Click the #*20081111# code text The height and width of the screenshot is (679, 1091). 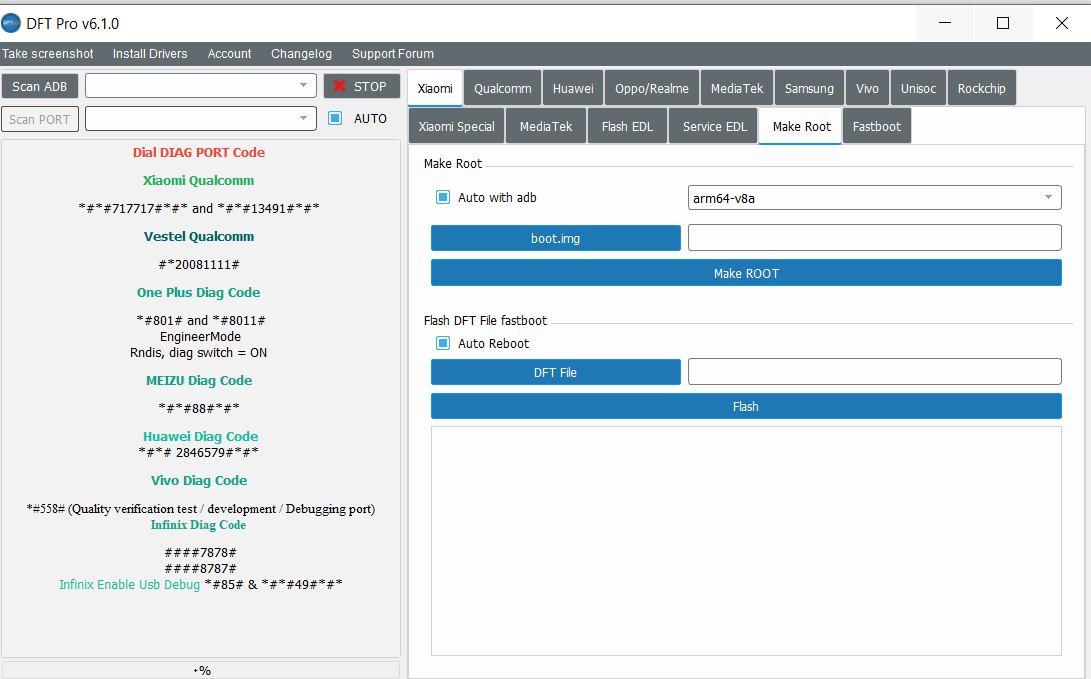199,264
